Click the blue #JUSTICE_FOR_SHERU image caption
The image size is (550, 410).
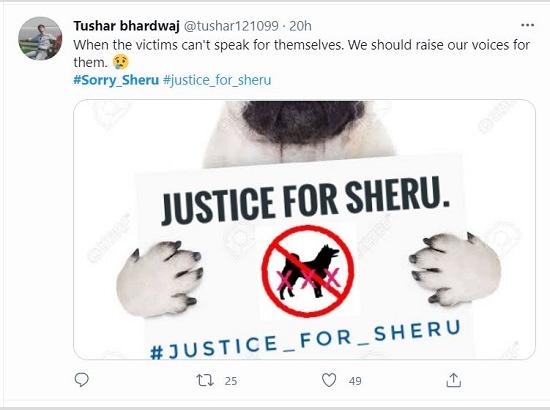(305, 340)
